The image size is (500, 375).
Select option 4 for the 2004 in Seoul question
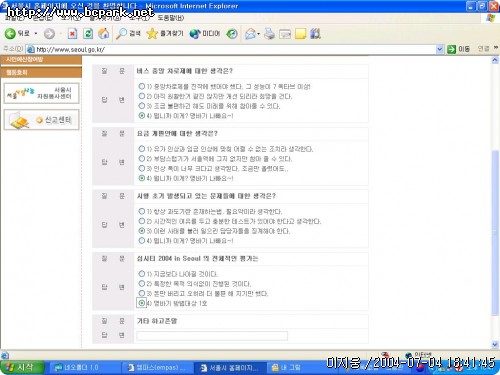pos(141,303)
